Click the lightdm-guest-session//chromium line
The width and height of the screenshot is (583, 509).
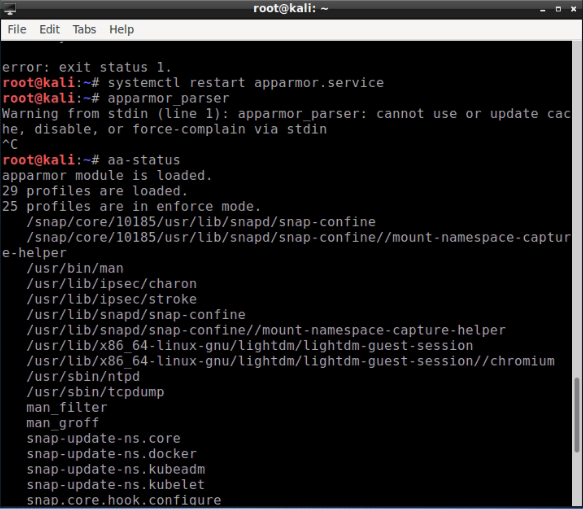tap(290, 361)
